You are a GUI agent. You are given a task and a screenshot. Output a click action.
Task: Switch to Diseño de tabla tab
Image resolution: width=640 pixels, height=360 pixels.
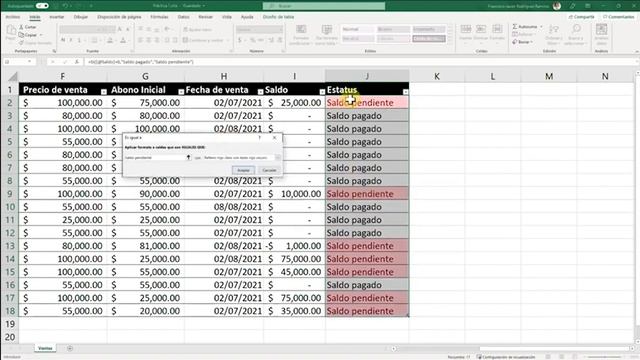pyautogui.click(x=278, y=17)
